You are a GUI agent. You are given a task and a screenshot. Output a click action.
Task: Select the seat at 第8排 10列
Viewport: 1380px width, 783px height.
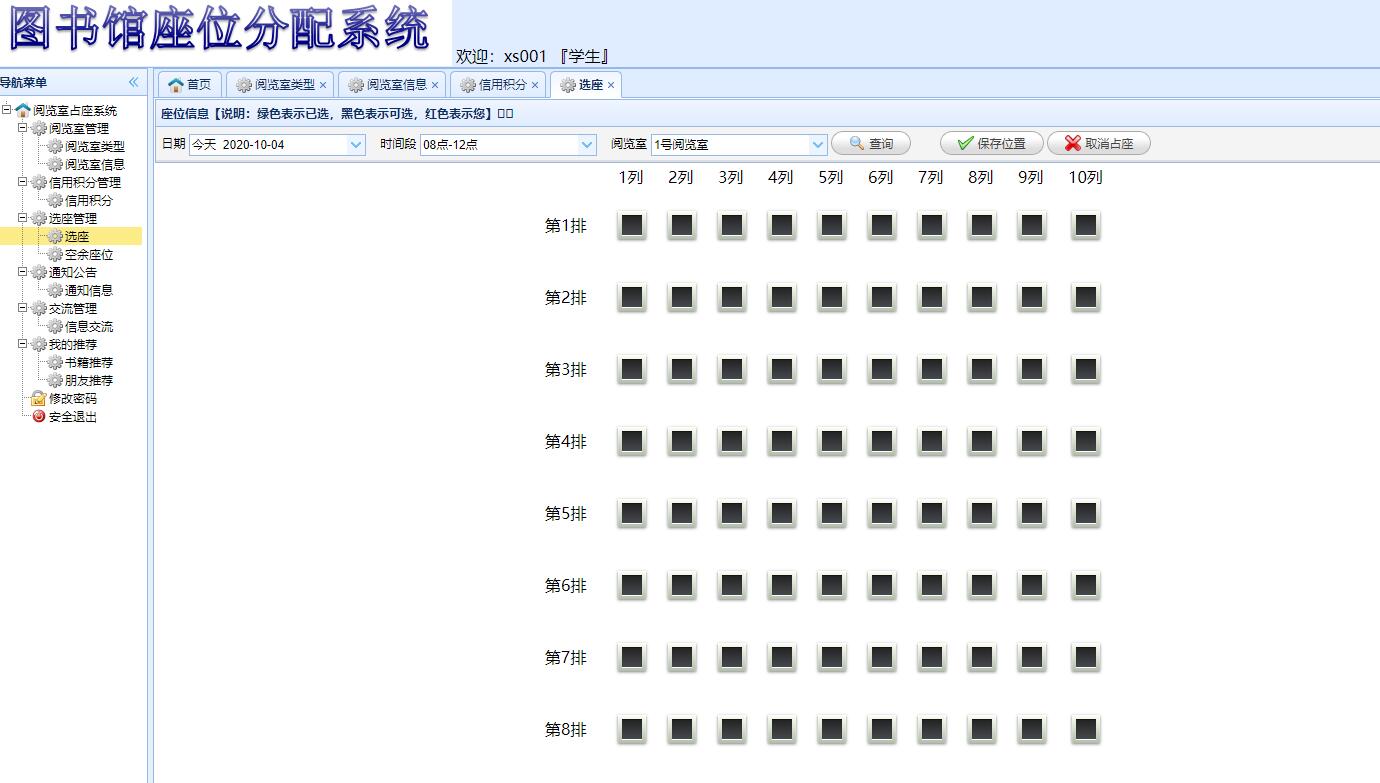1085,729
